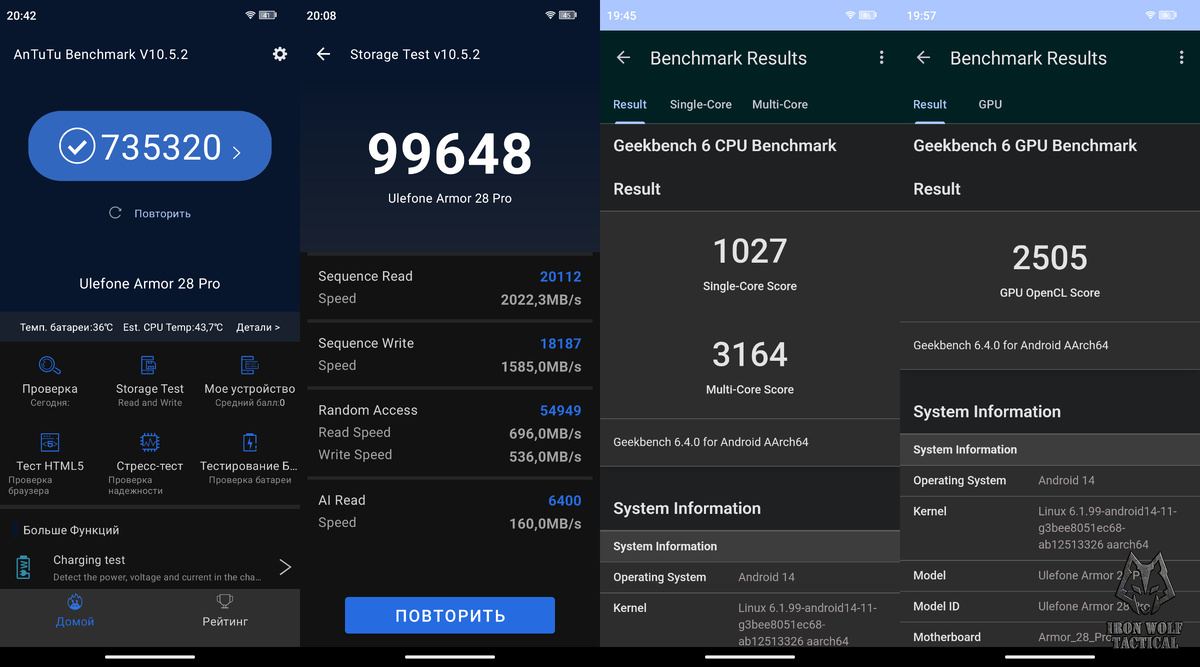Tap the Больше Функций section header
The height and width of the screenshot is (667, 1200).
coord(71,530)
